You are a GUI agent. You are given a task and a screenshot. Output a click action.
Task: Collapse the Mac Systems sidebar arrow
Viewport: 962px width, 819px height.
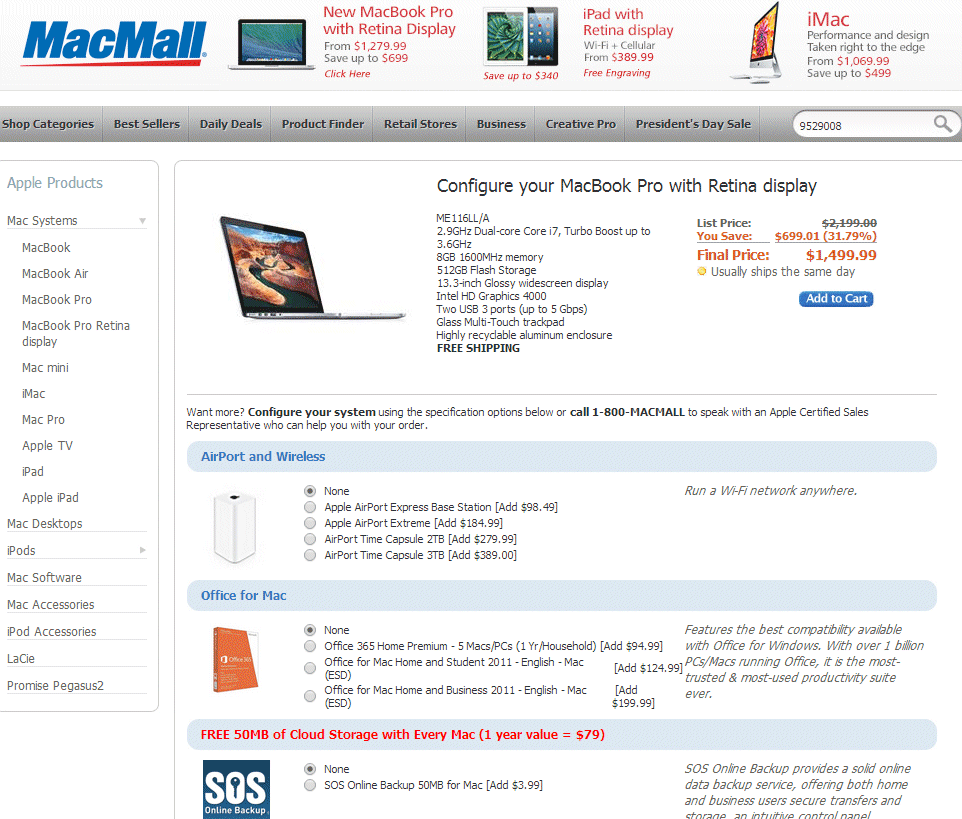[142, 221]
